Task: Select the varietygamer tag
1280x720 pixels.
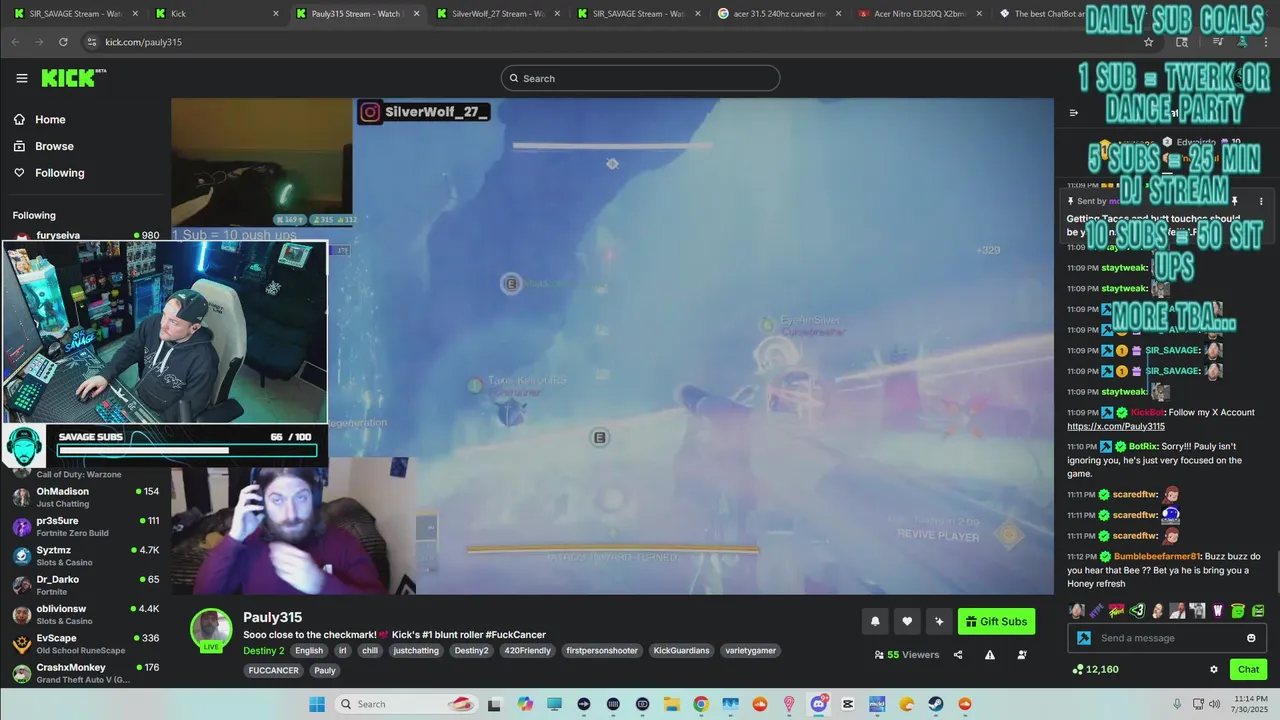Action: pyautogui.click(x=750, y=650)
